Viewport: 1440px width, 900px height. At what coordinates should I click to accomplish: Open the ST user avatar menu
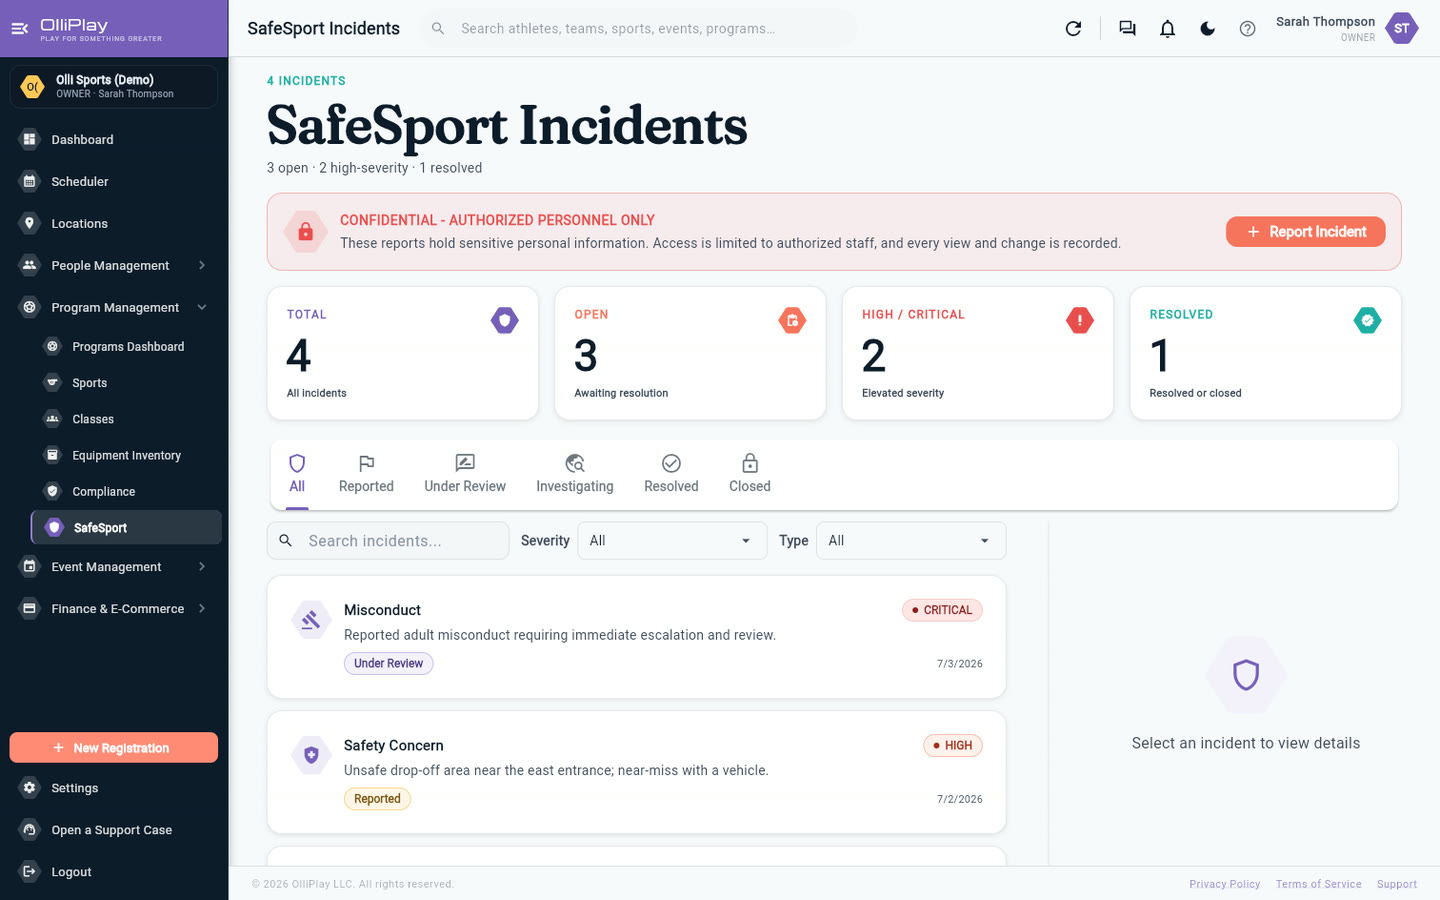1401,28
